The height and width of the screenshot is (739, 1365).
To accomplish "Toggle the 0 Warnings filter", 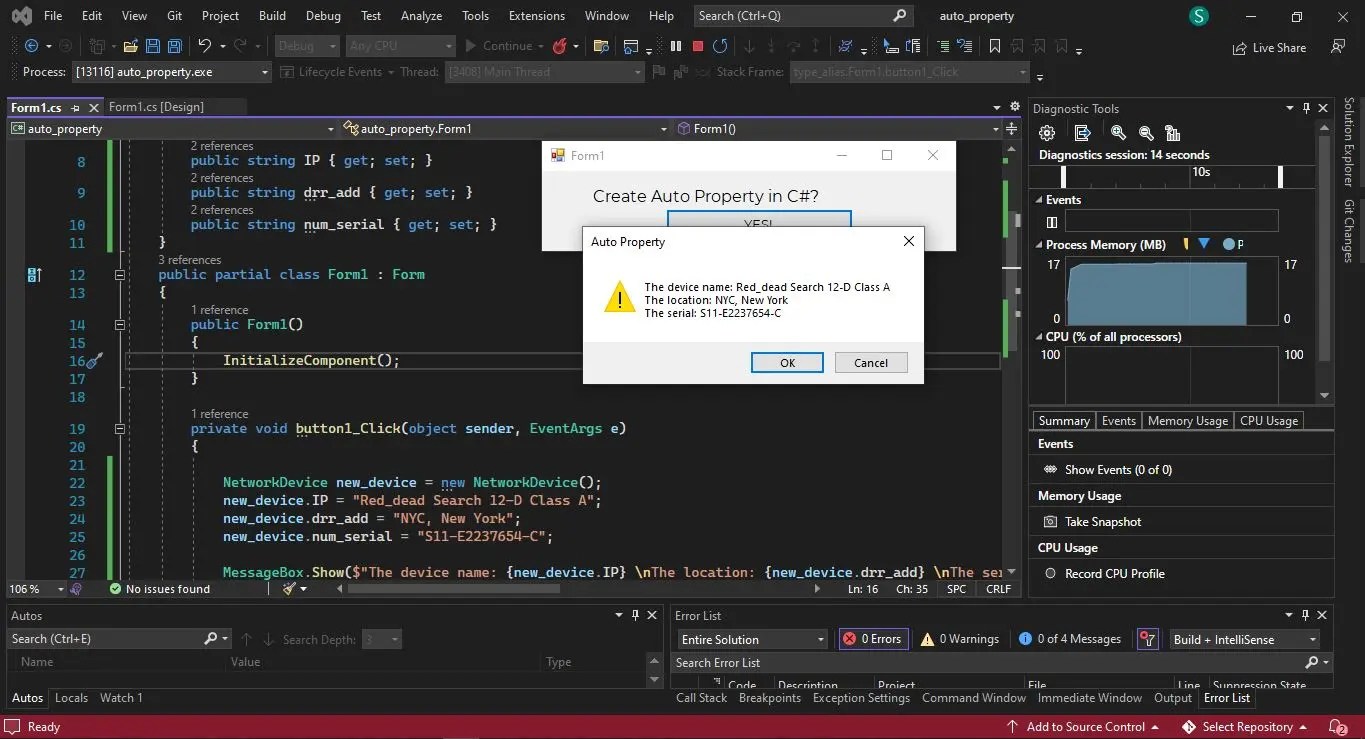I will 960,639.
